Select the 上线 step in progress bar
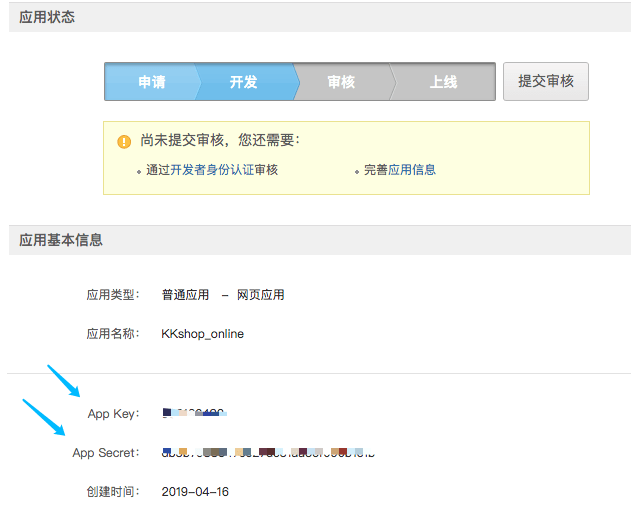This screenshot has width=631, height=512. tap(443, 82)
